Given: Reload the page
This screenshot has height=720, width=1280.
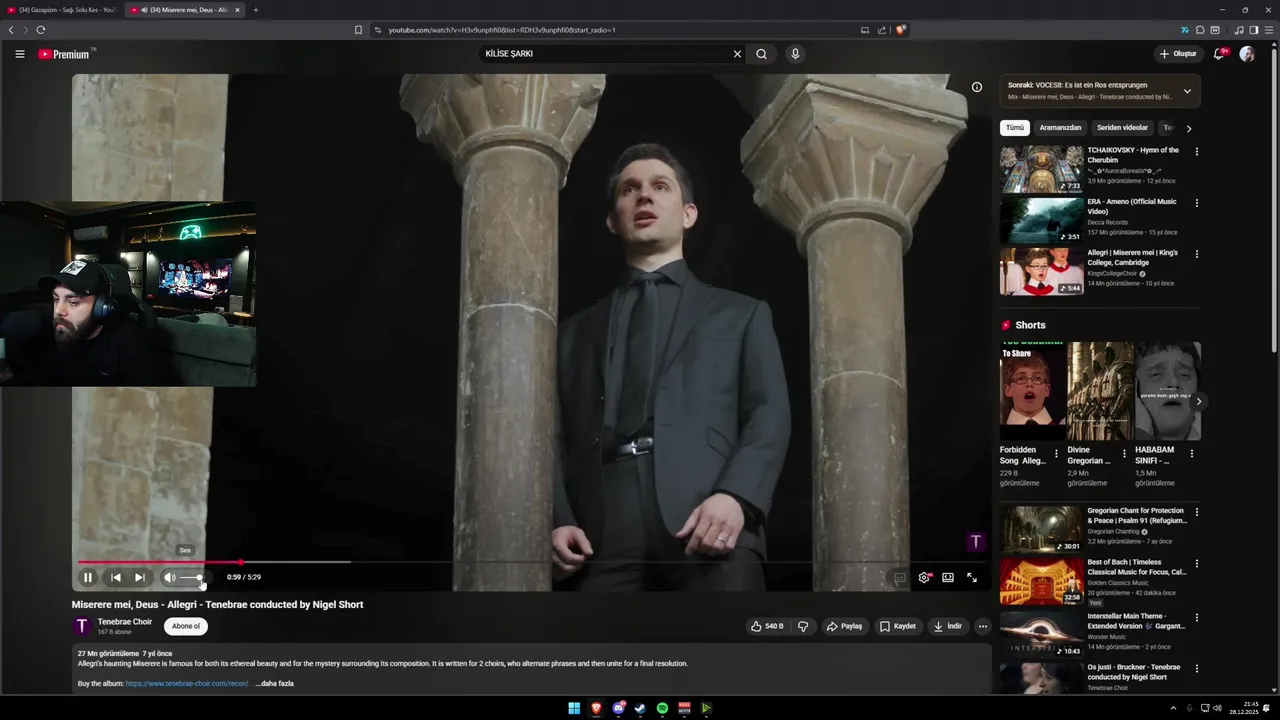Looking at the screenshot, I should [41, 30].
